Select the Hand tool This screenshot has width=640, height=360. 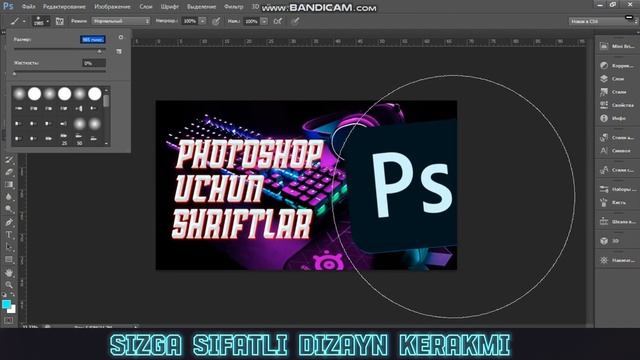pyautogui.click(x=9, y=273)
